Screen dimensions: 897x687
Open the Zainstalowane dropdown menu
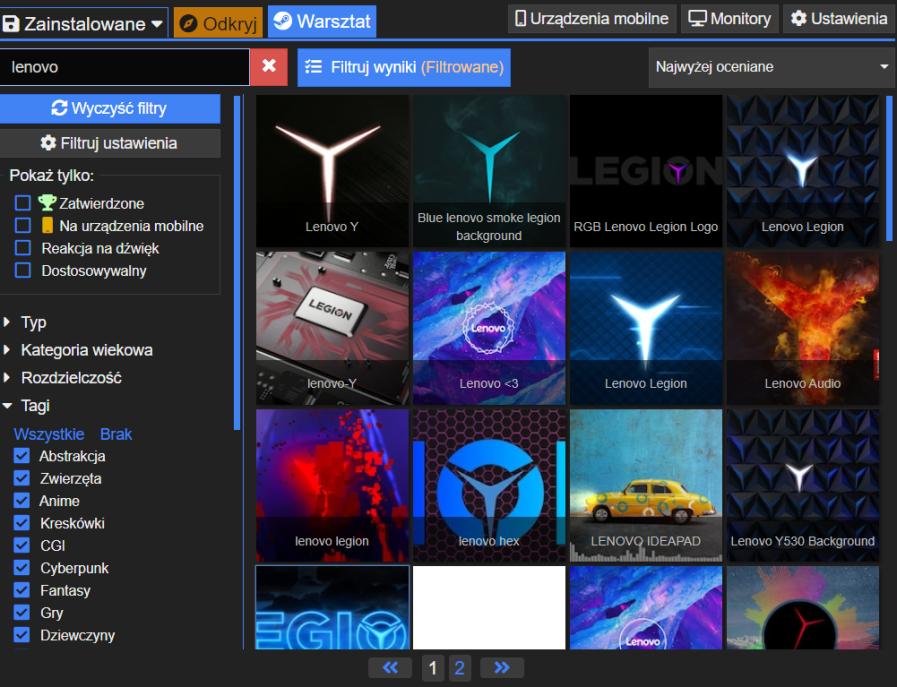pyautogui.click(x=84, y=22)
